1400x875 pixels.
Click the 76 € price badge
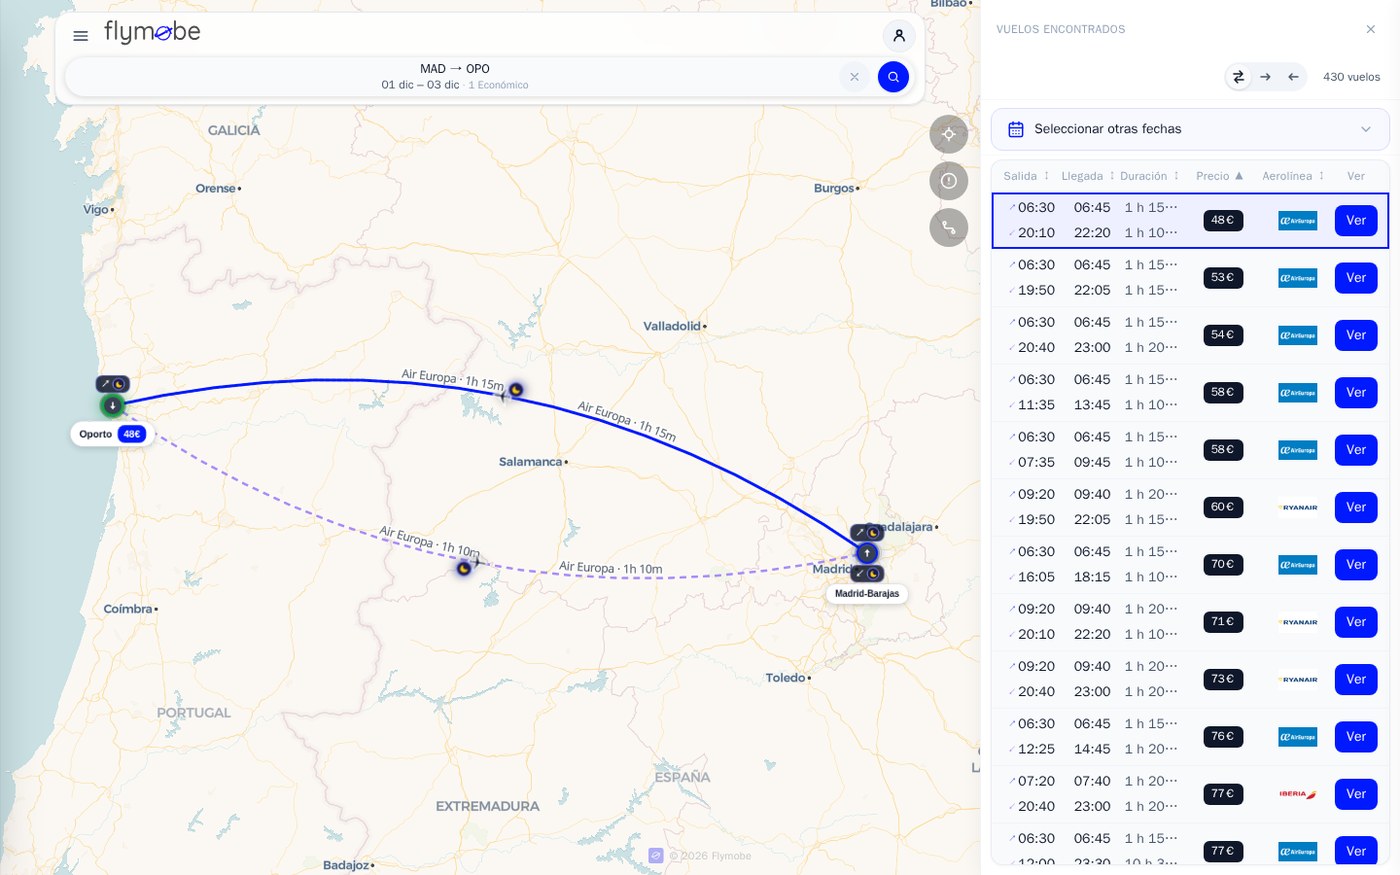(1223, 737)
